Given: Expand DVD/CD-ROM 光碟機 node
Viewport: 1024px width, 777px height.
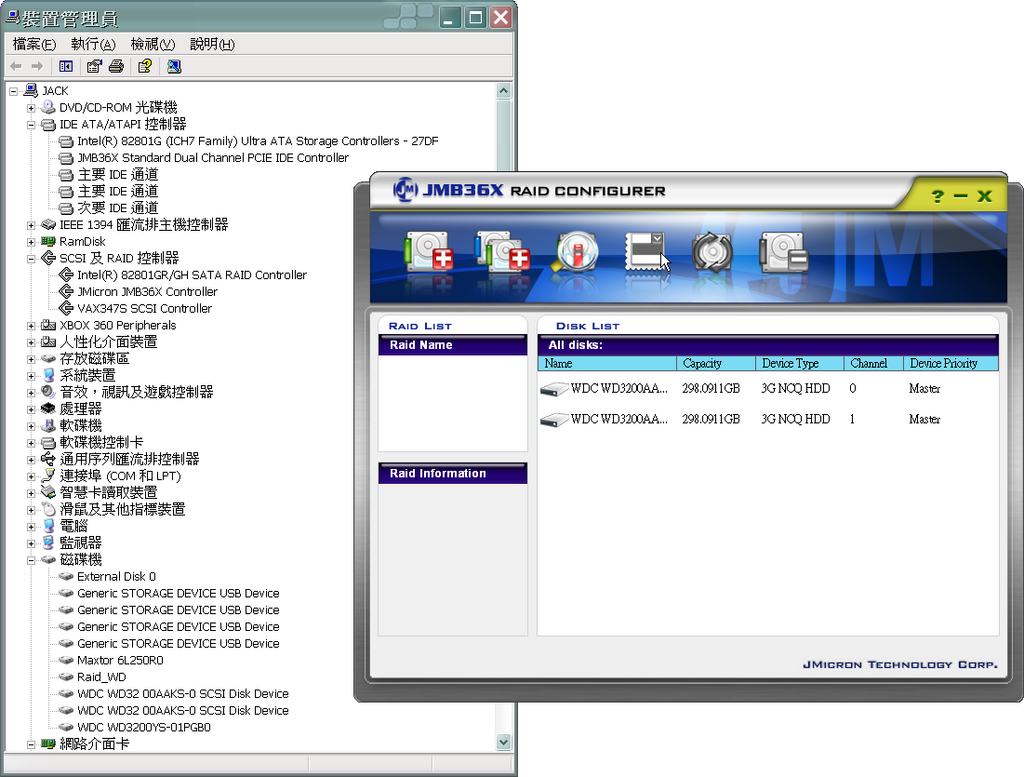Looking at the screenshot, I should point(31,108).
